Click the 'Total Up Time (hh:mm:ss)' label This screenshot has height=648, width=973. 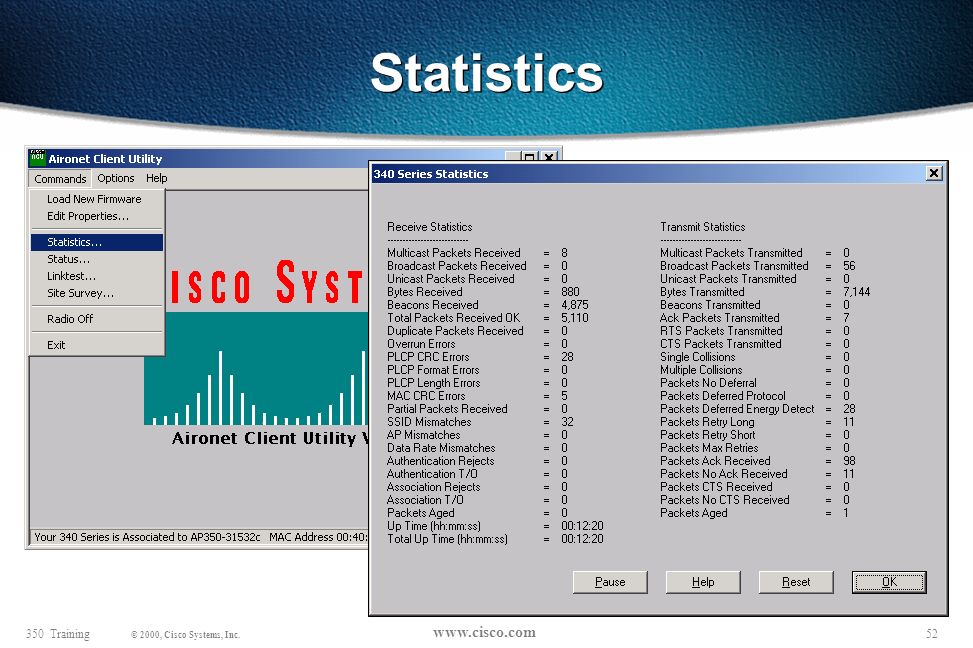tap(447, 539)
